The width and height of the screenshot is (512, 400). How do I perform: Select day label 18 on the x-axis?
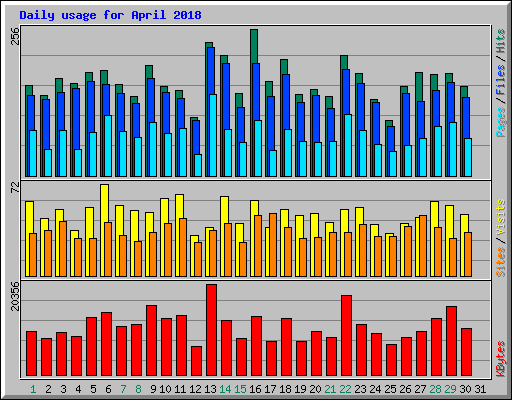click(x=285, y=389)
